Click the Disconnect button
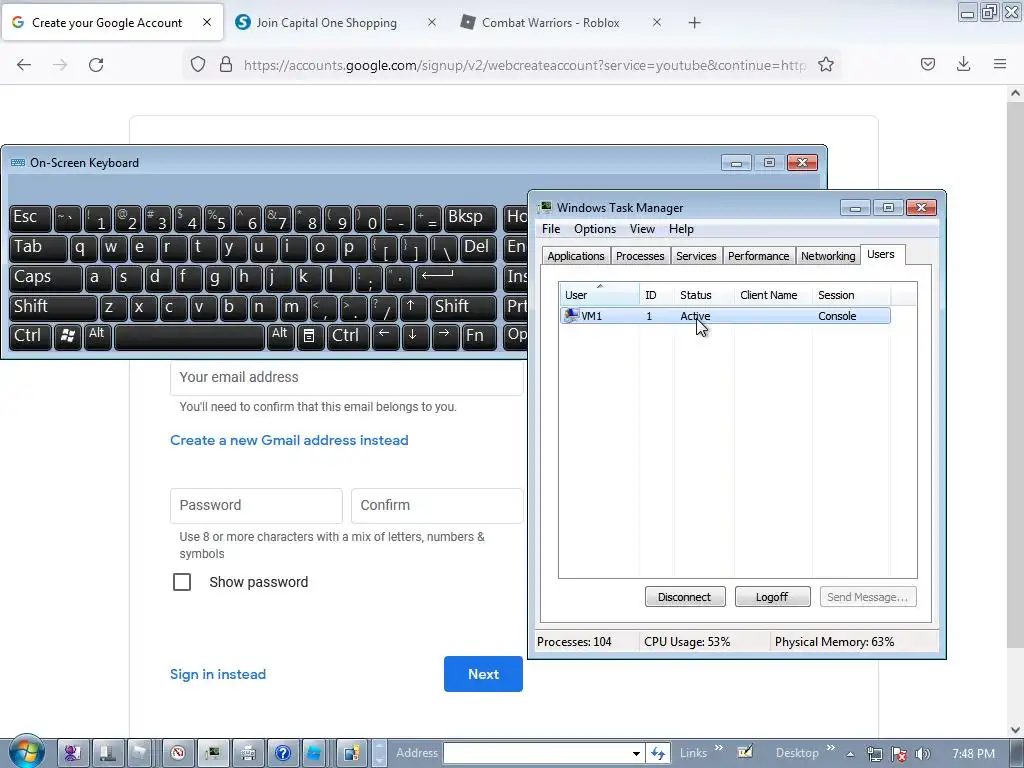Screen dimensions: 1024x768 point(684,597)
